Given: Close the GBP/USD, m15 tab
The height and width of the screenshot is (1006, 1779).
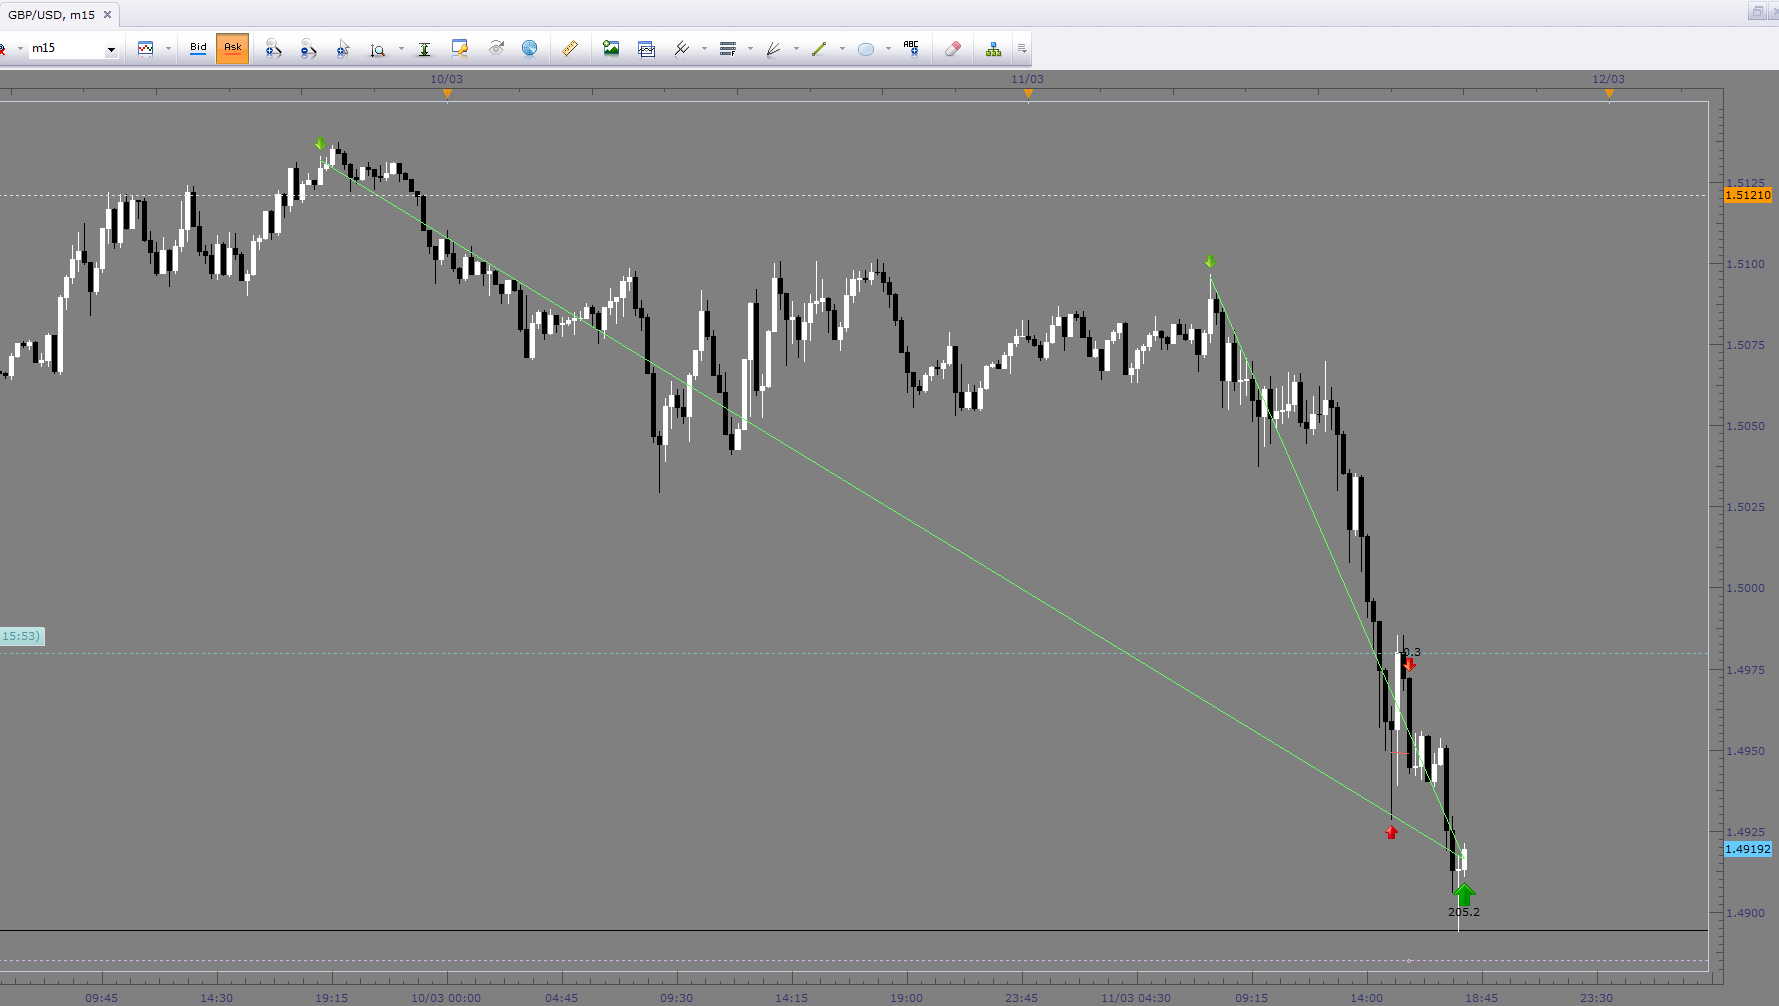Looking at the screenshot, I should [x=107, y=15].
